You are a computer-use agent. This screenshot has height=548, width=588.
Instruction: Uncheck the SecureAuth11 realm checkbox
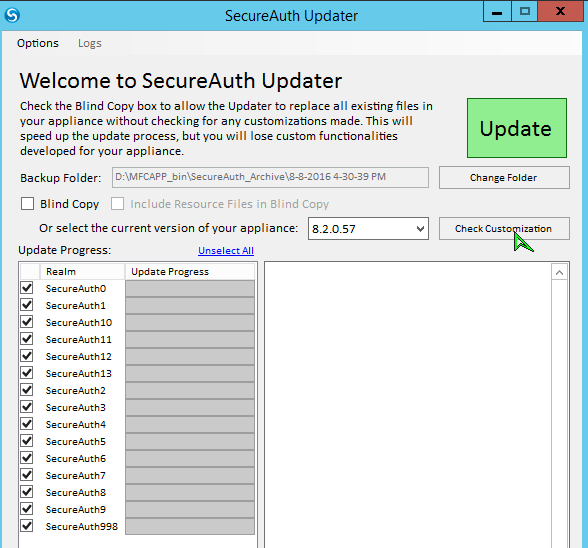tap(27, 339)
